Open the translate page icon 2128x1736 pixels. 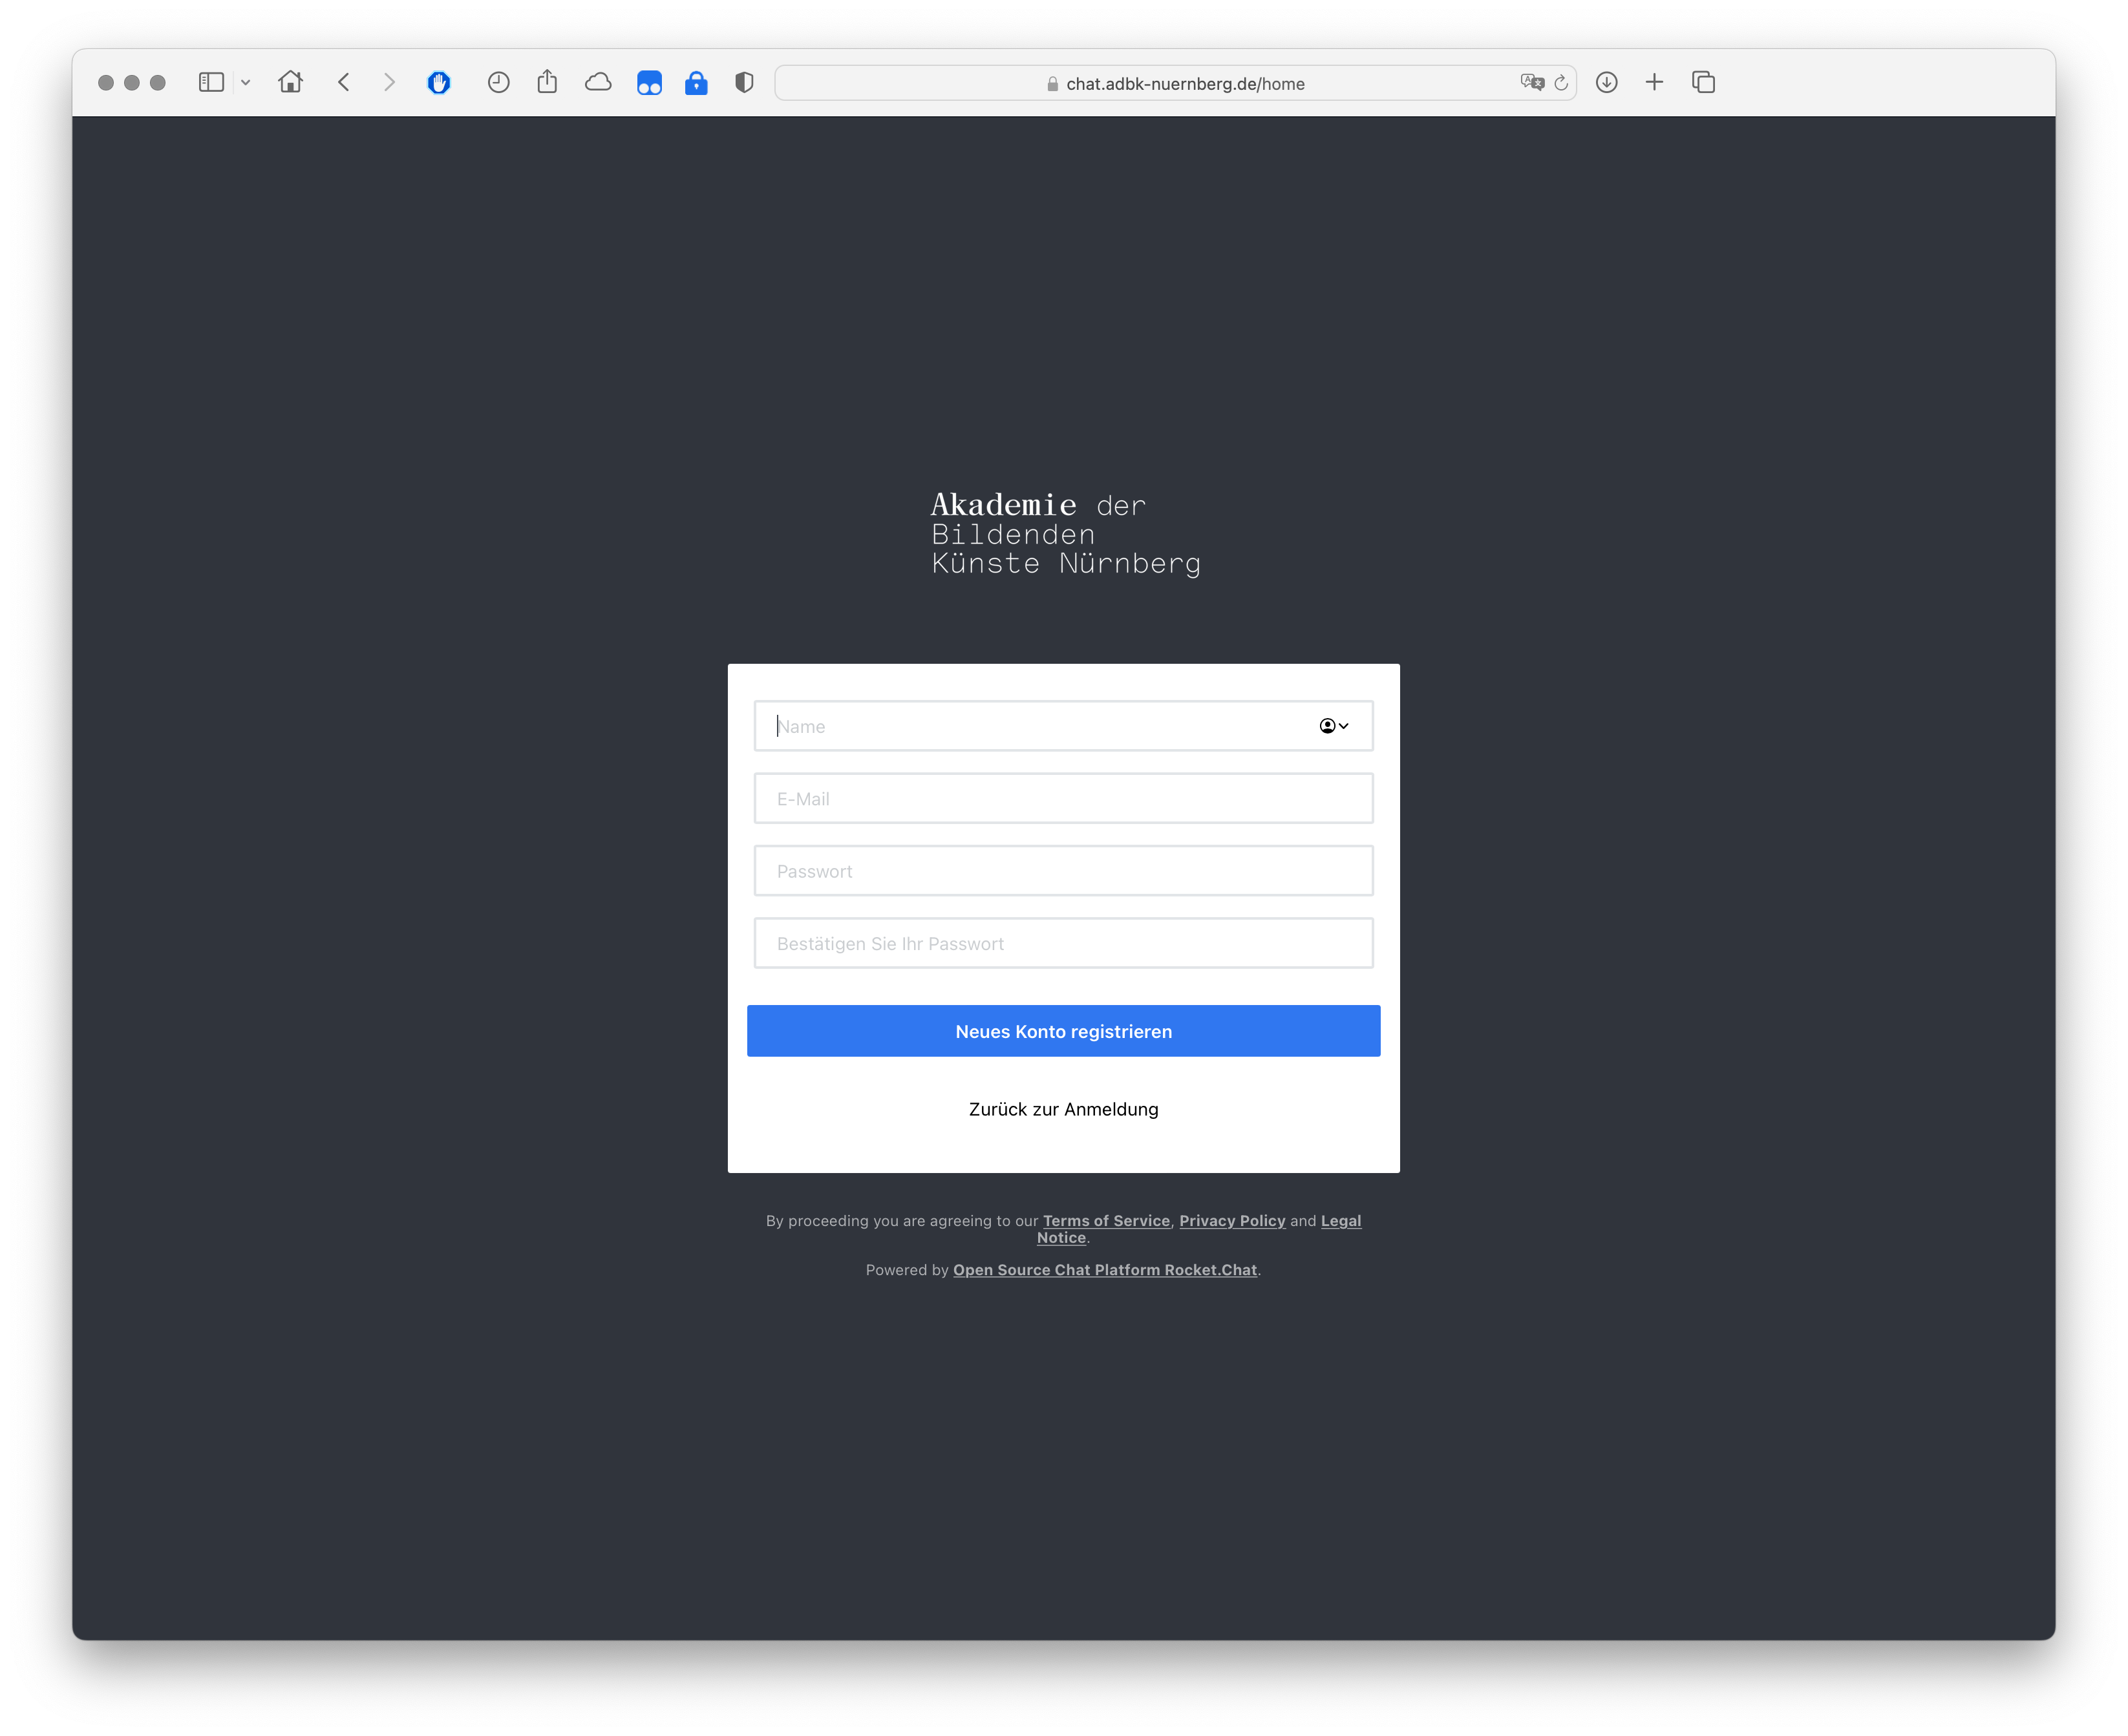point(1532,83)
